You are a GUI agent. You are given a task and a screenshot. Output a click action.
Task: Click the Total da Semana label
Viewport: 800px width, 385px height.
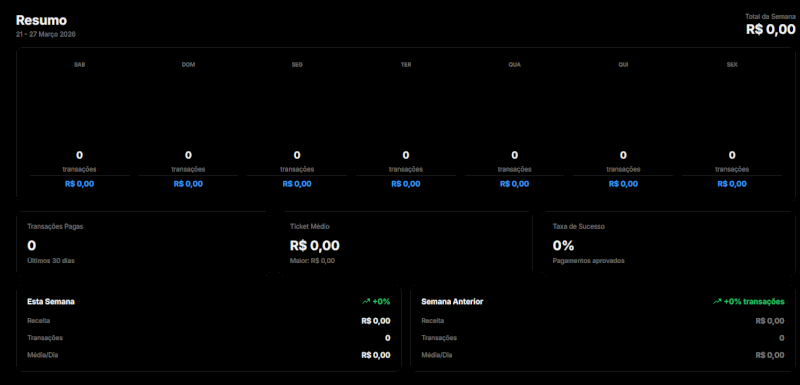pyautogui.click(x=770, y=16)
